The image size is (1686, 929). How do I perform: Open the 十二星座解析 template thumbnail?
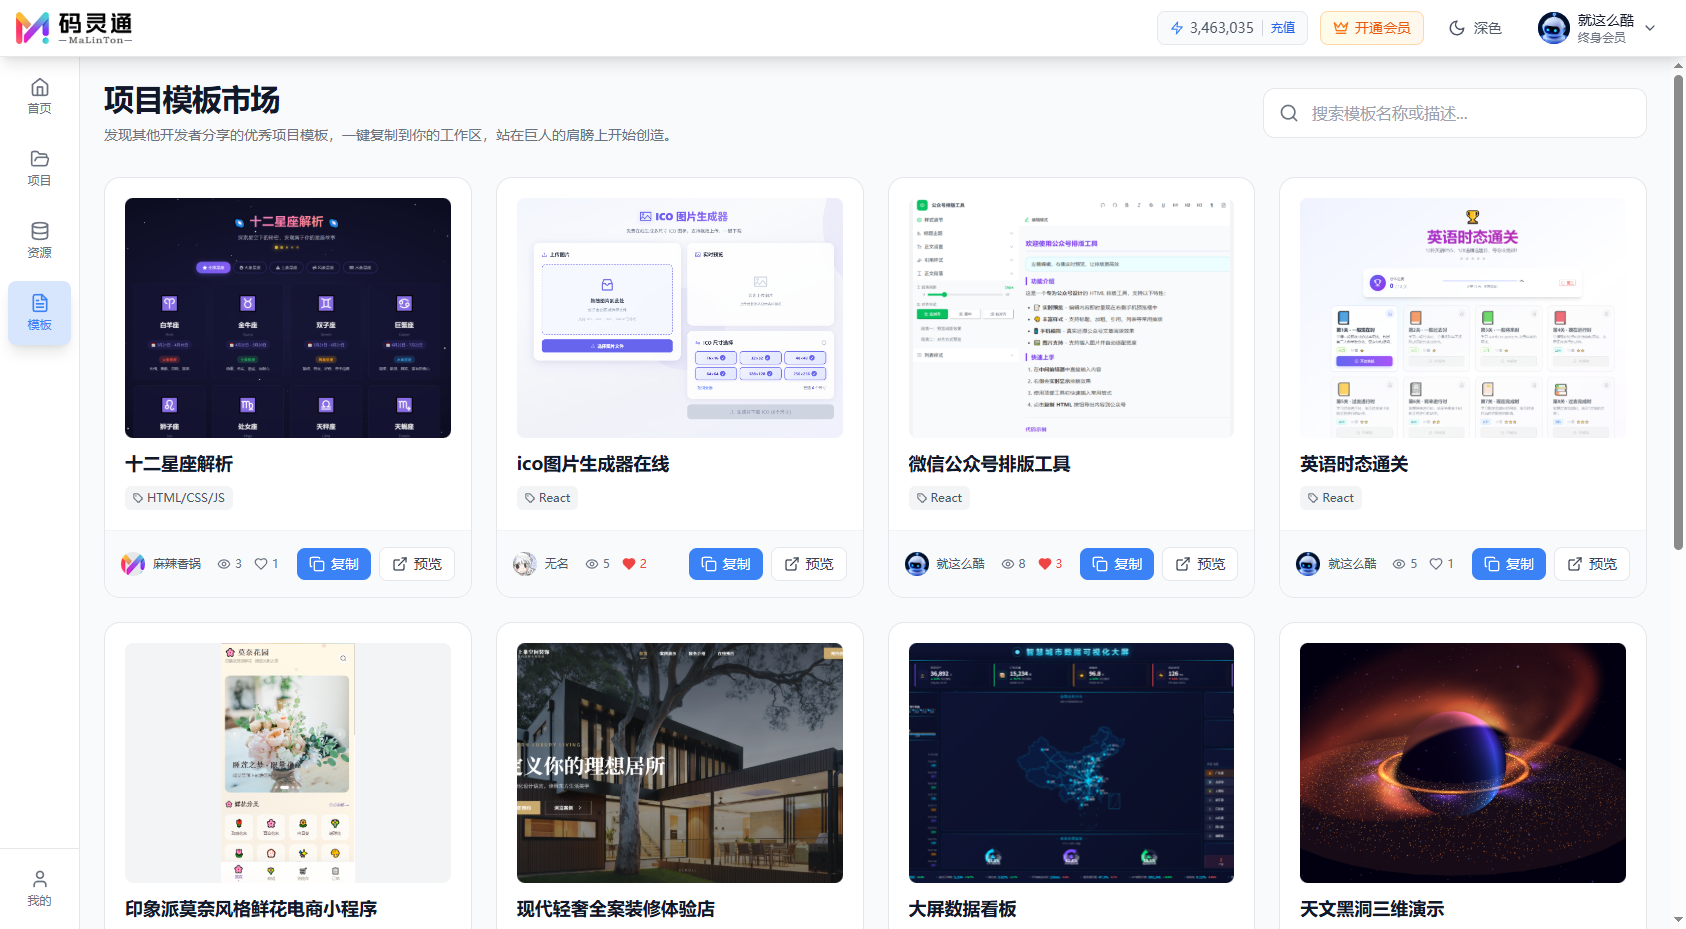(x=288, y=318)
